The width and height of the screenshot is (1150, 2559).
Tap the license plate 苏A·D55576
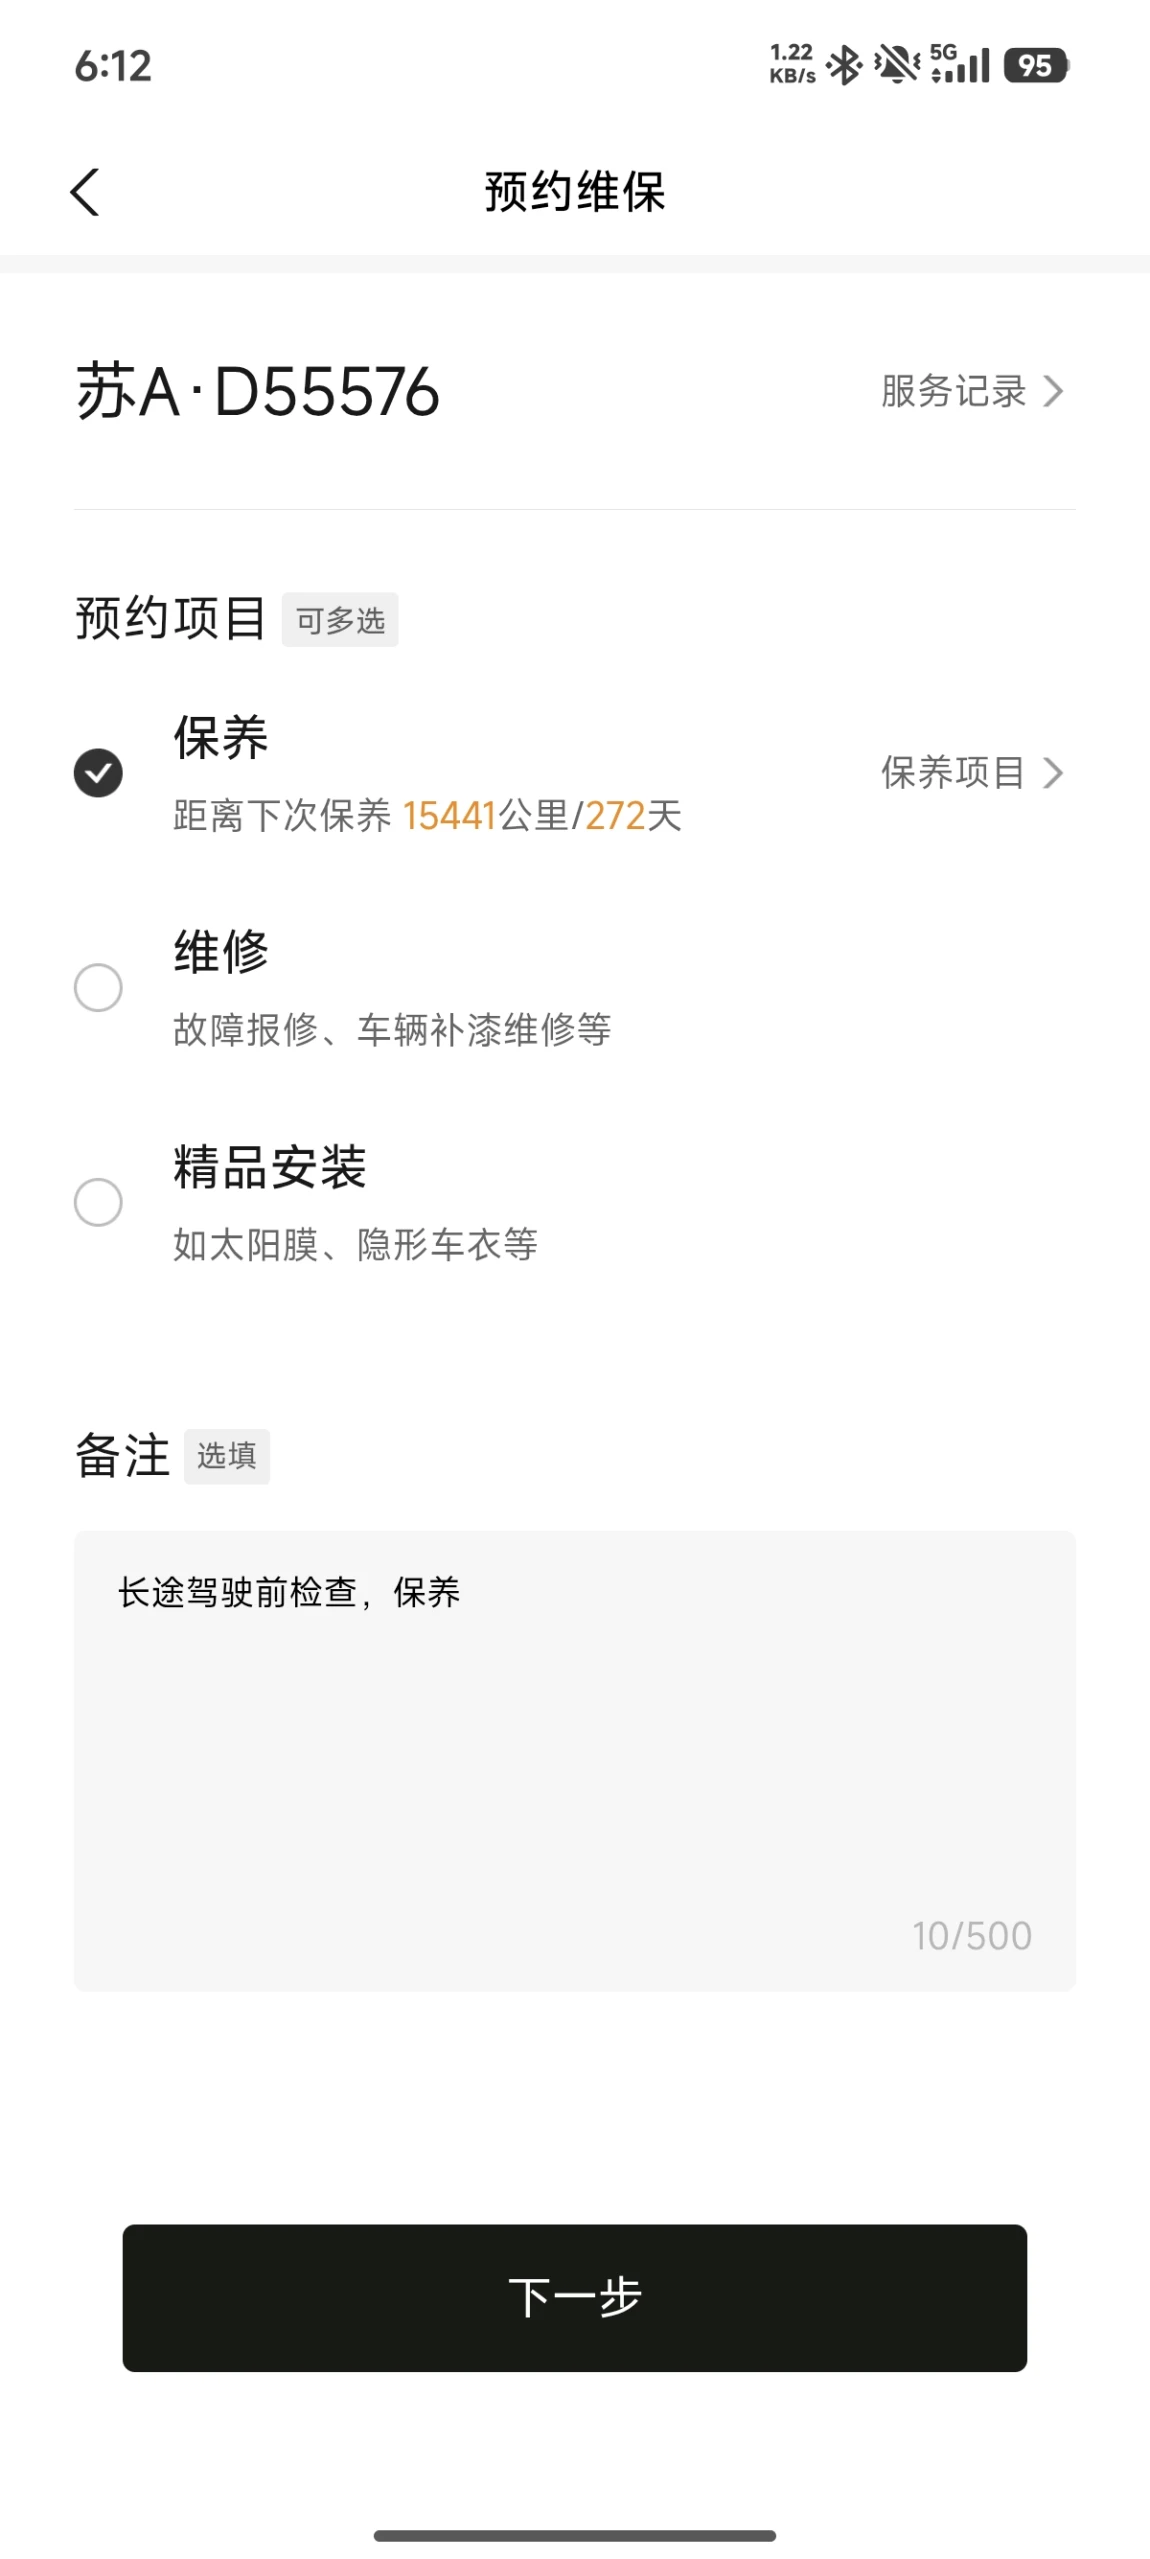pyautogui.click(x=258, y=391)
